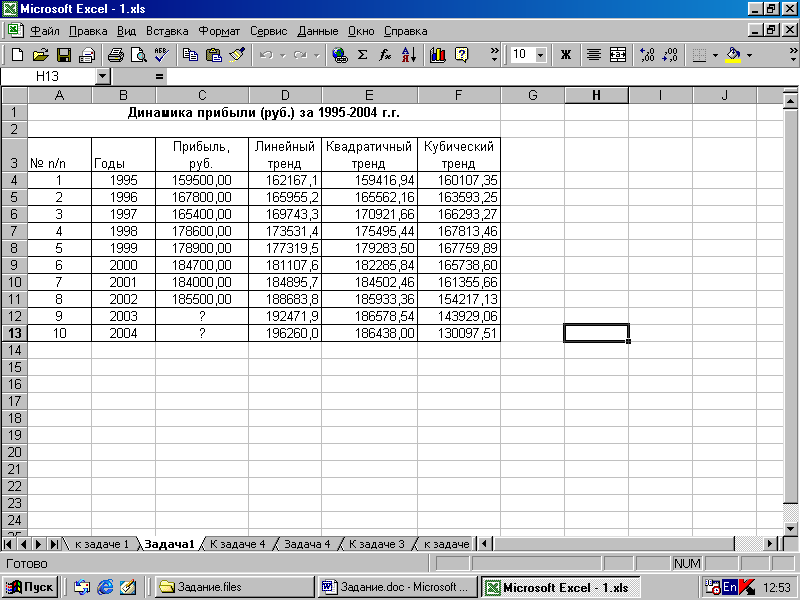Click the Пуск start button
The height and width of the screenshot is (600, 800).
coord(30,587)
